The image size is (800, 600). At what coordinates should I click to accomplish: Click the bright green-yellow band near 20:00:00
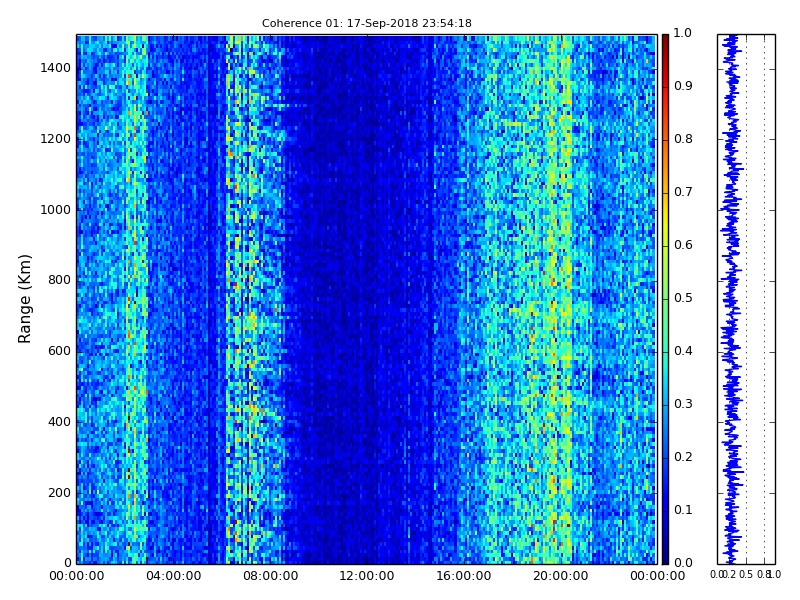click(x=559, y=299)
